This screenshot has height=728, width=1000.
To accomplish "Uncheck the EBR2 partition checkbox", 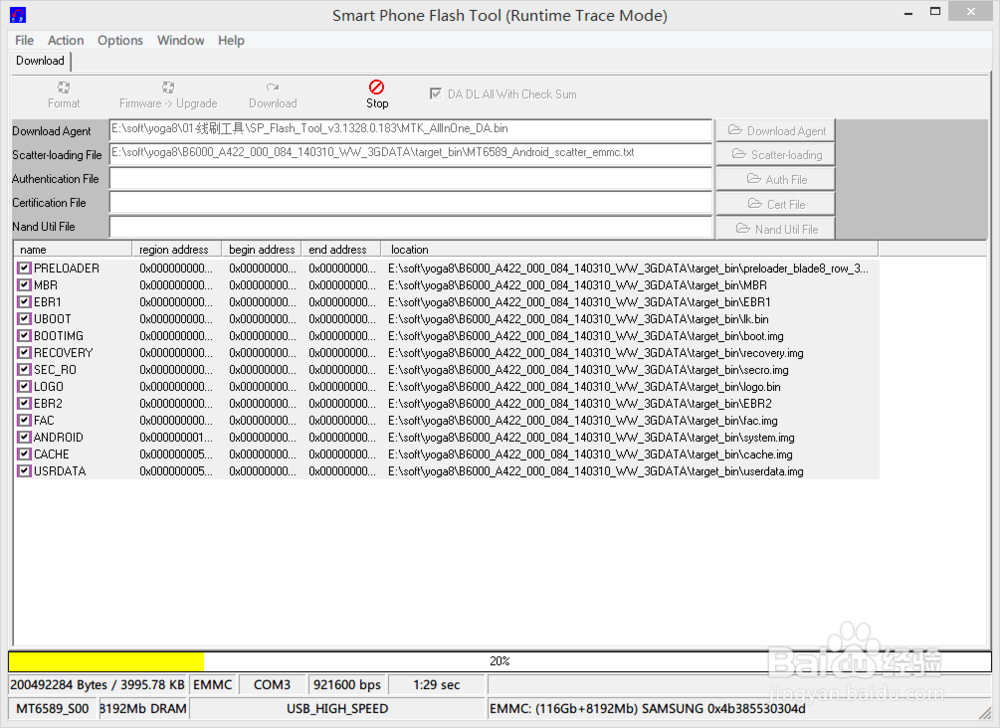I will [x=24, y=404].
